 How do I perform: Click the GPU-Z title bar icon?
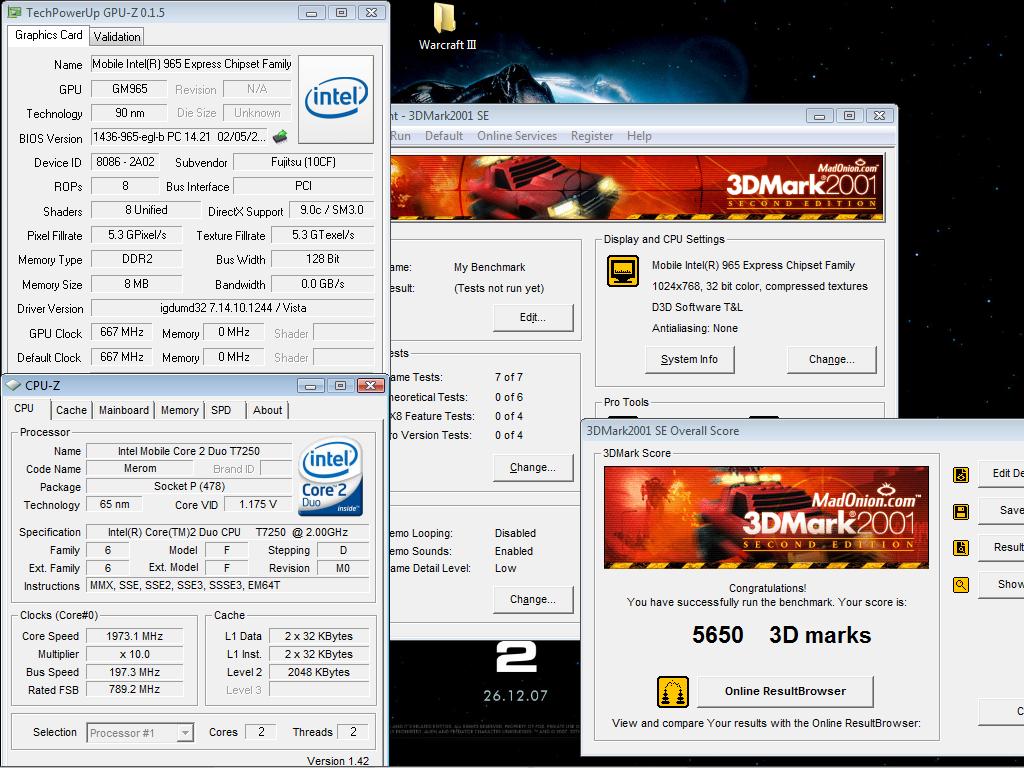tap(13, 12)
